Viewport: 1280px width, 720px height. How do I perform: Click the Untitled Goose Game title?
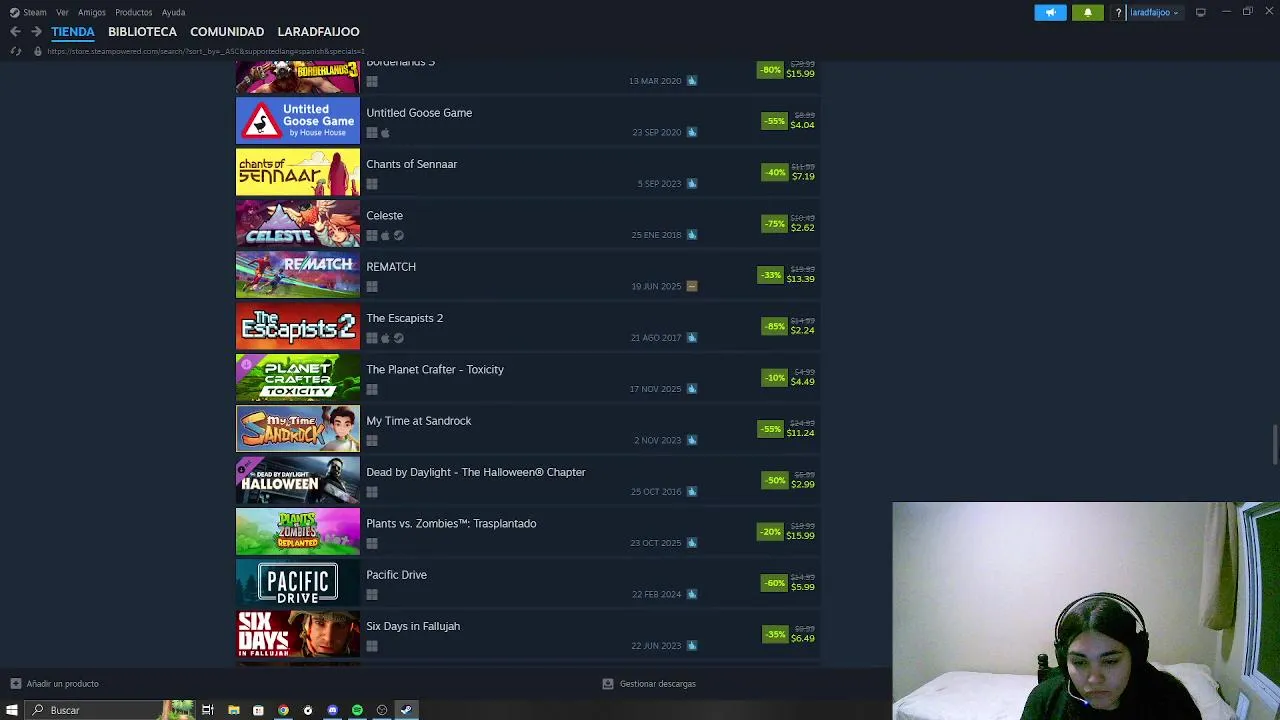coord(419,113)
